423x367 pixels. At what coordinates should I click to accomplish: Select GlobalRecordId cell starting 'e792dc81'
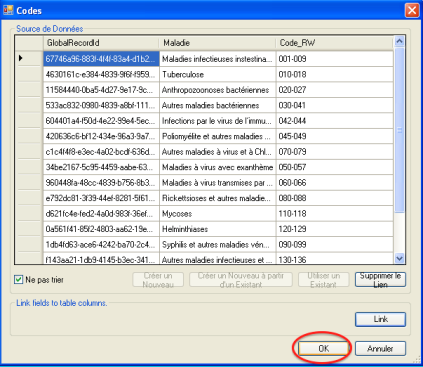101,198
